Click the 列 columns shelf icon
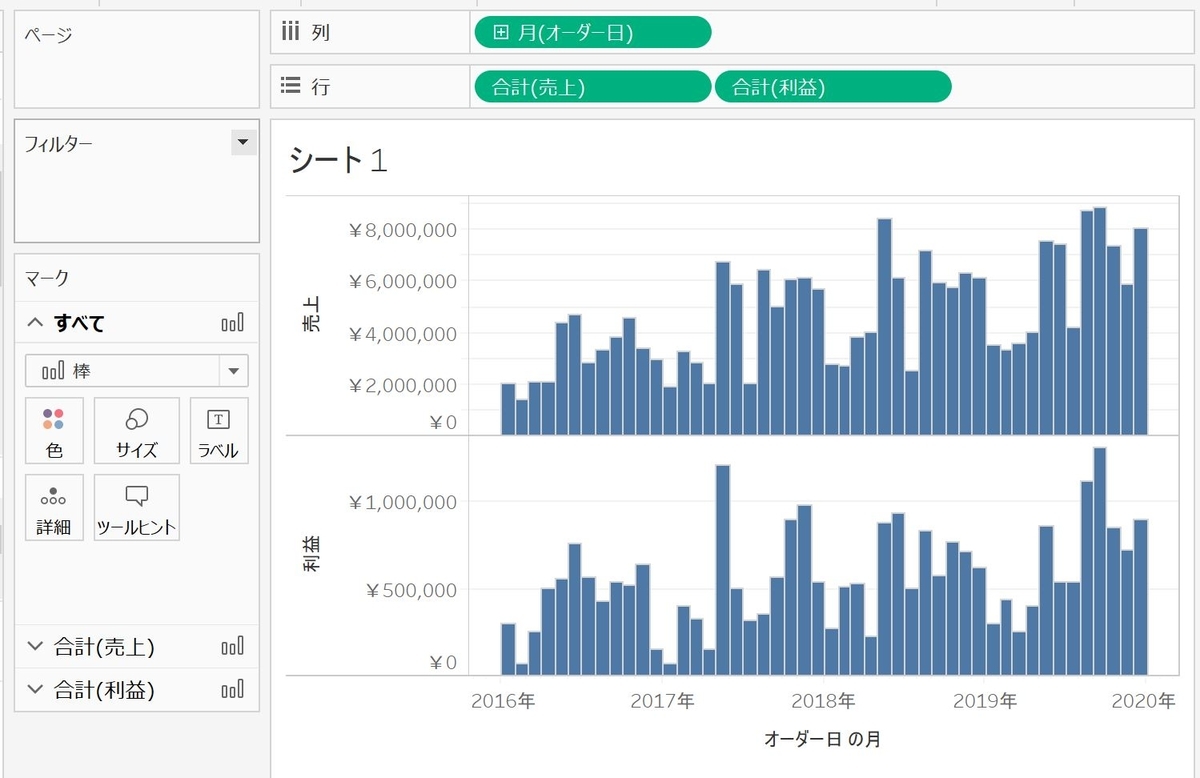Image resolution: width=1200 pixels, height=778 pixels. click(291, 32)
